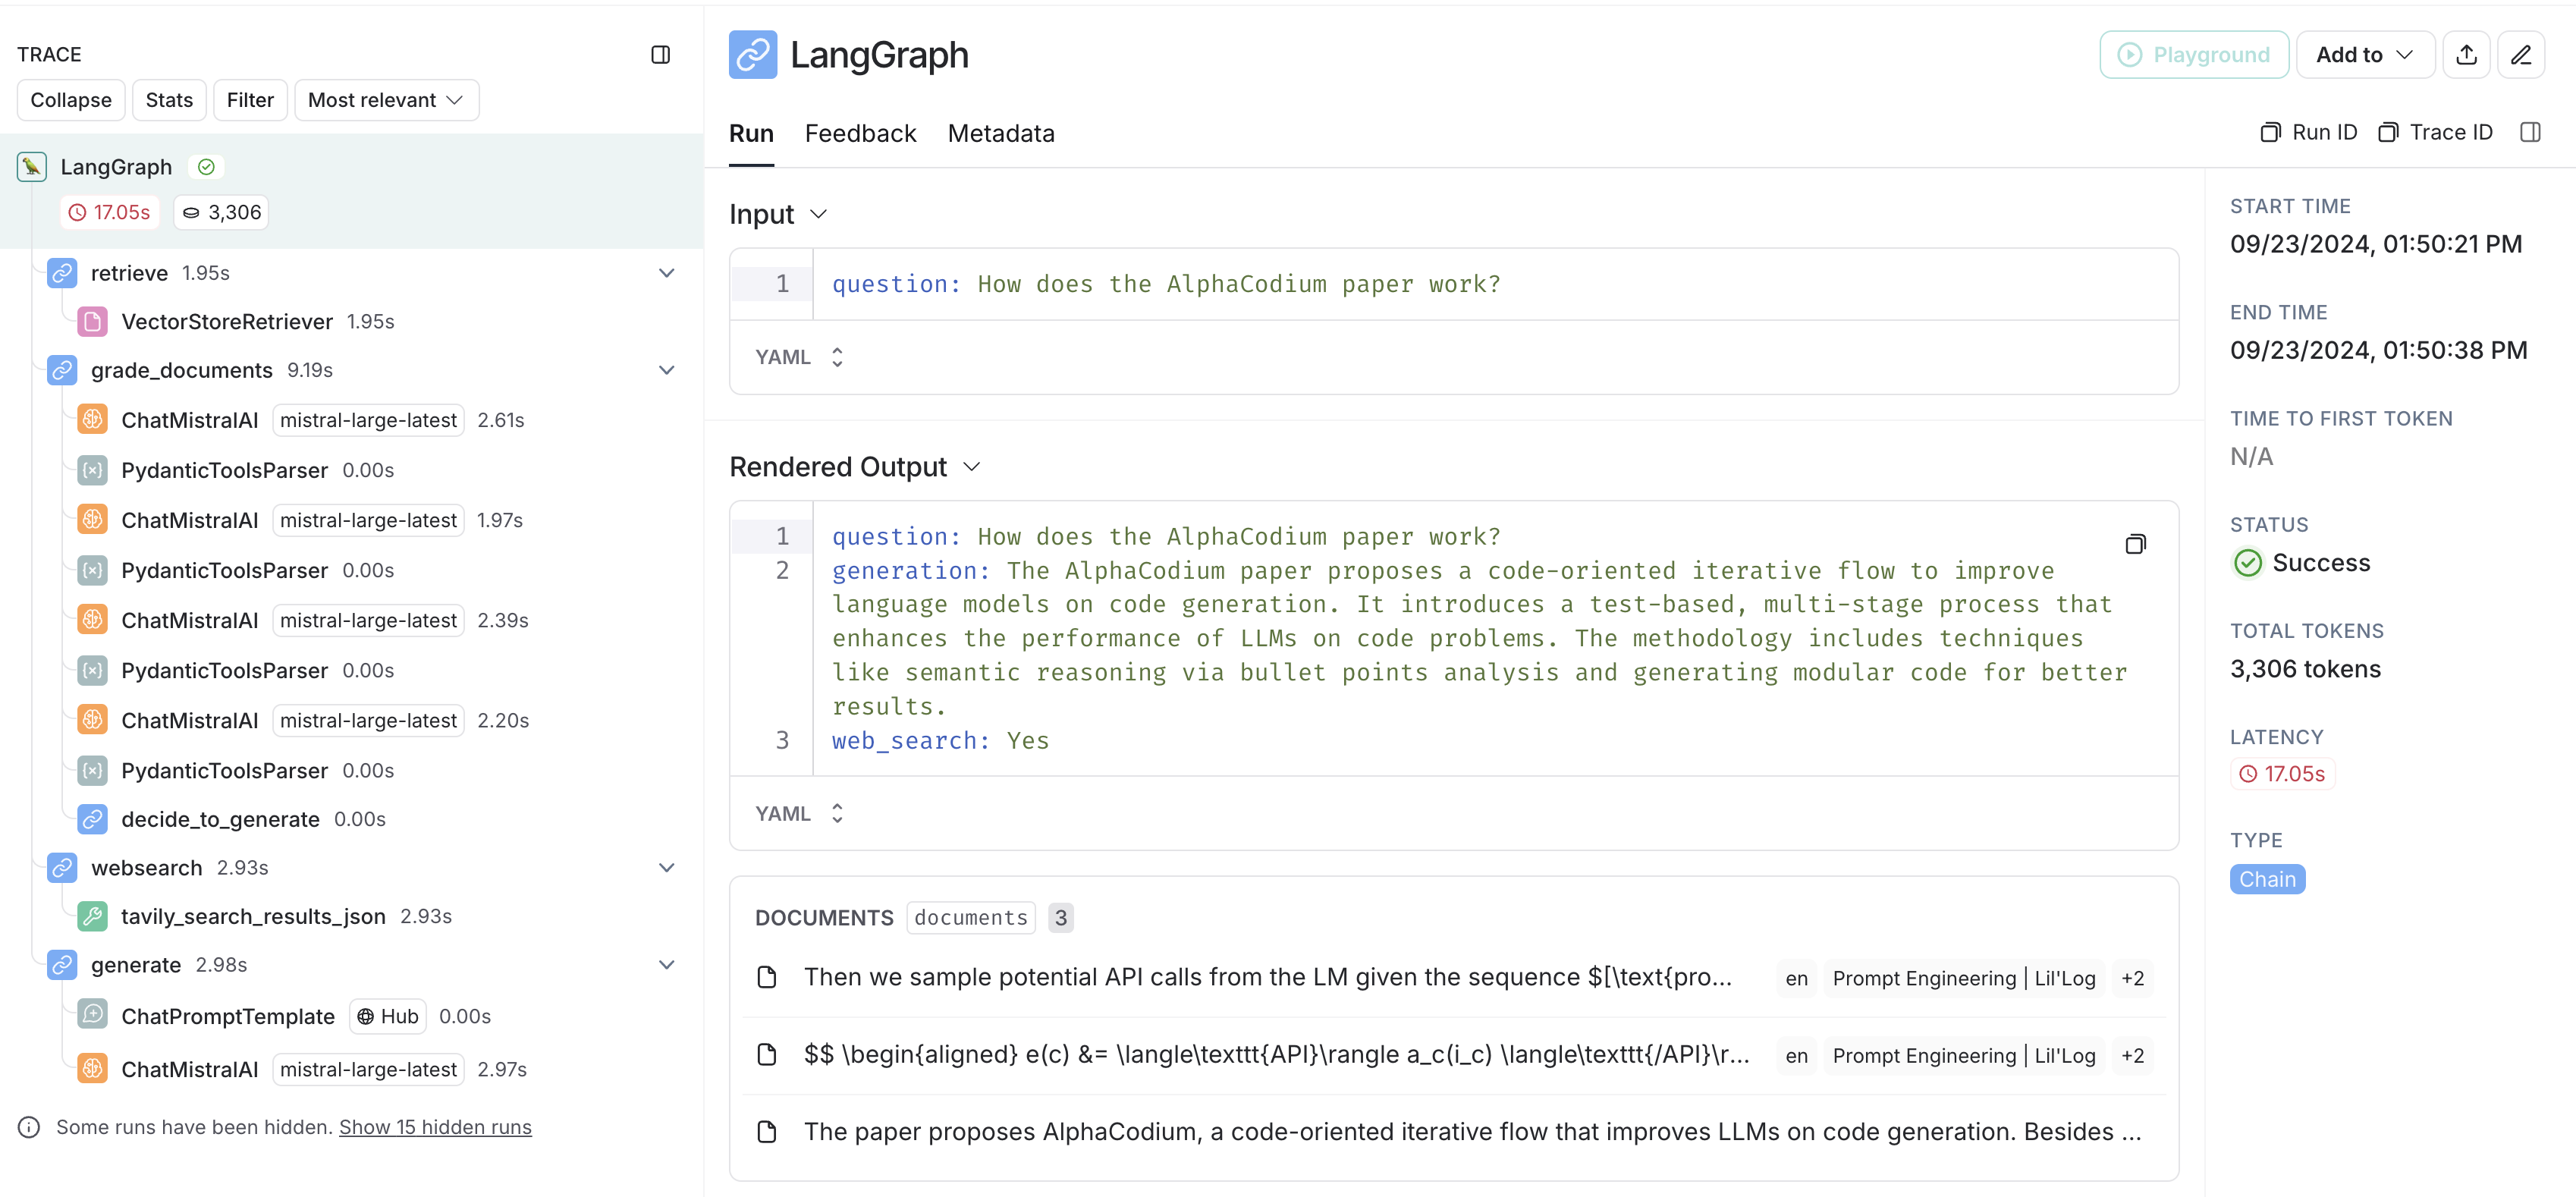The height and width of the screenshot is (1197, 2576).
Task: Open the Metadata tab
Action: [1000, 133]
